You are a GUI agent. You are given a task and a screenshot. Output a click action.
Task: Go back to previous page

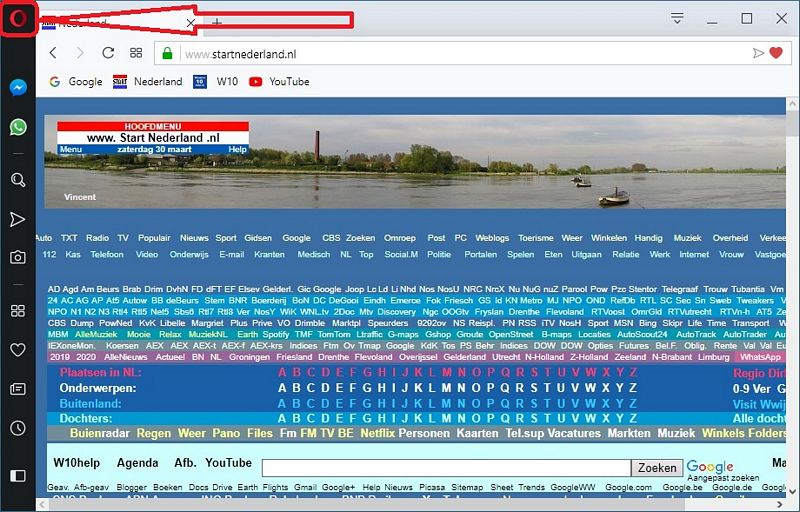53,53
